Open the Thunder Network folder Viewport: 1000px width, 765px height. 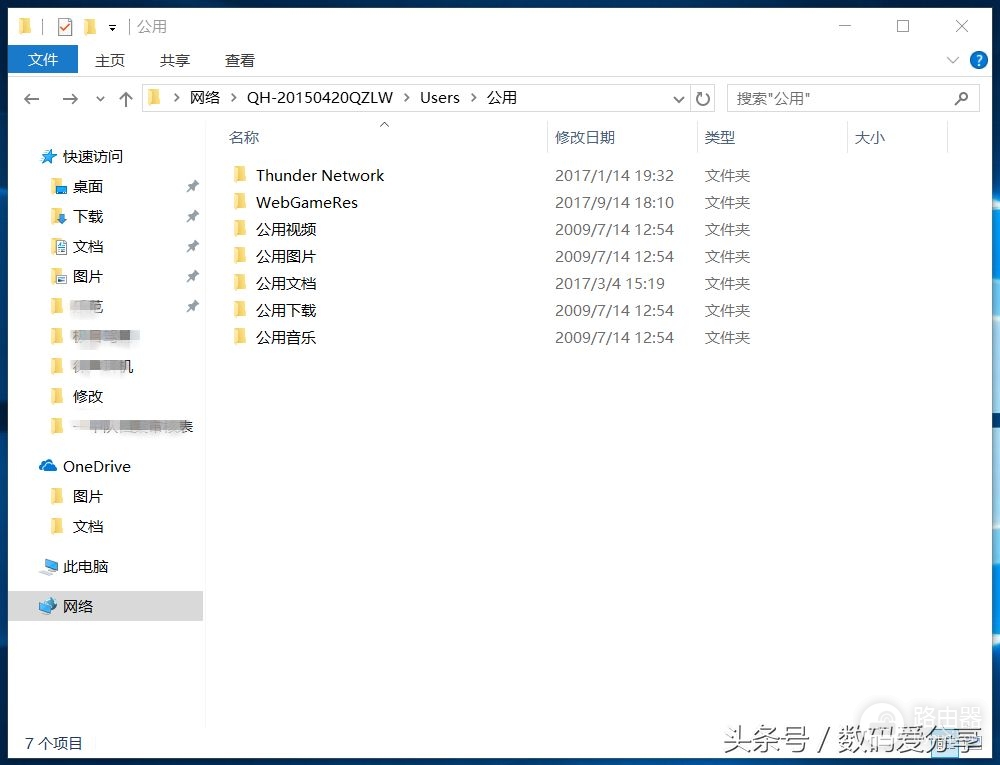pyautogui.click(x=319, y=175)
